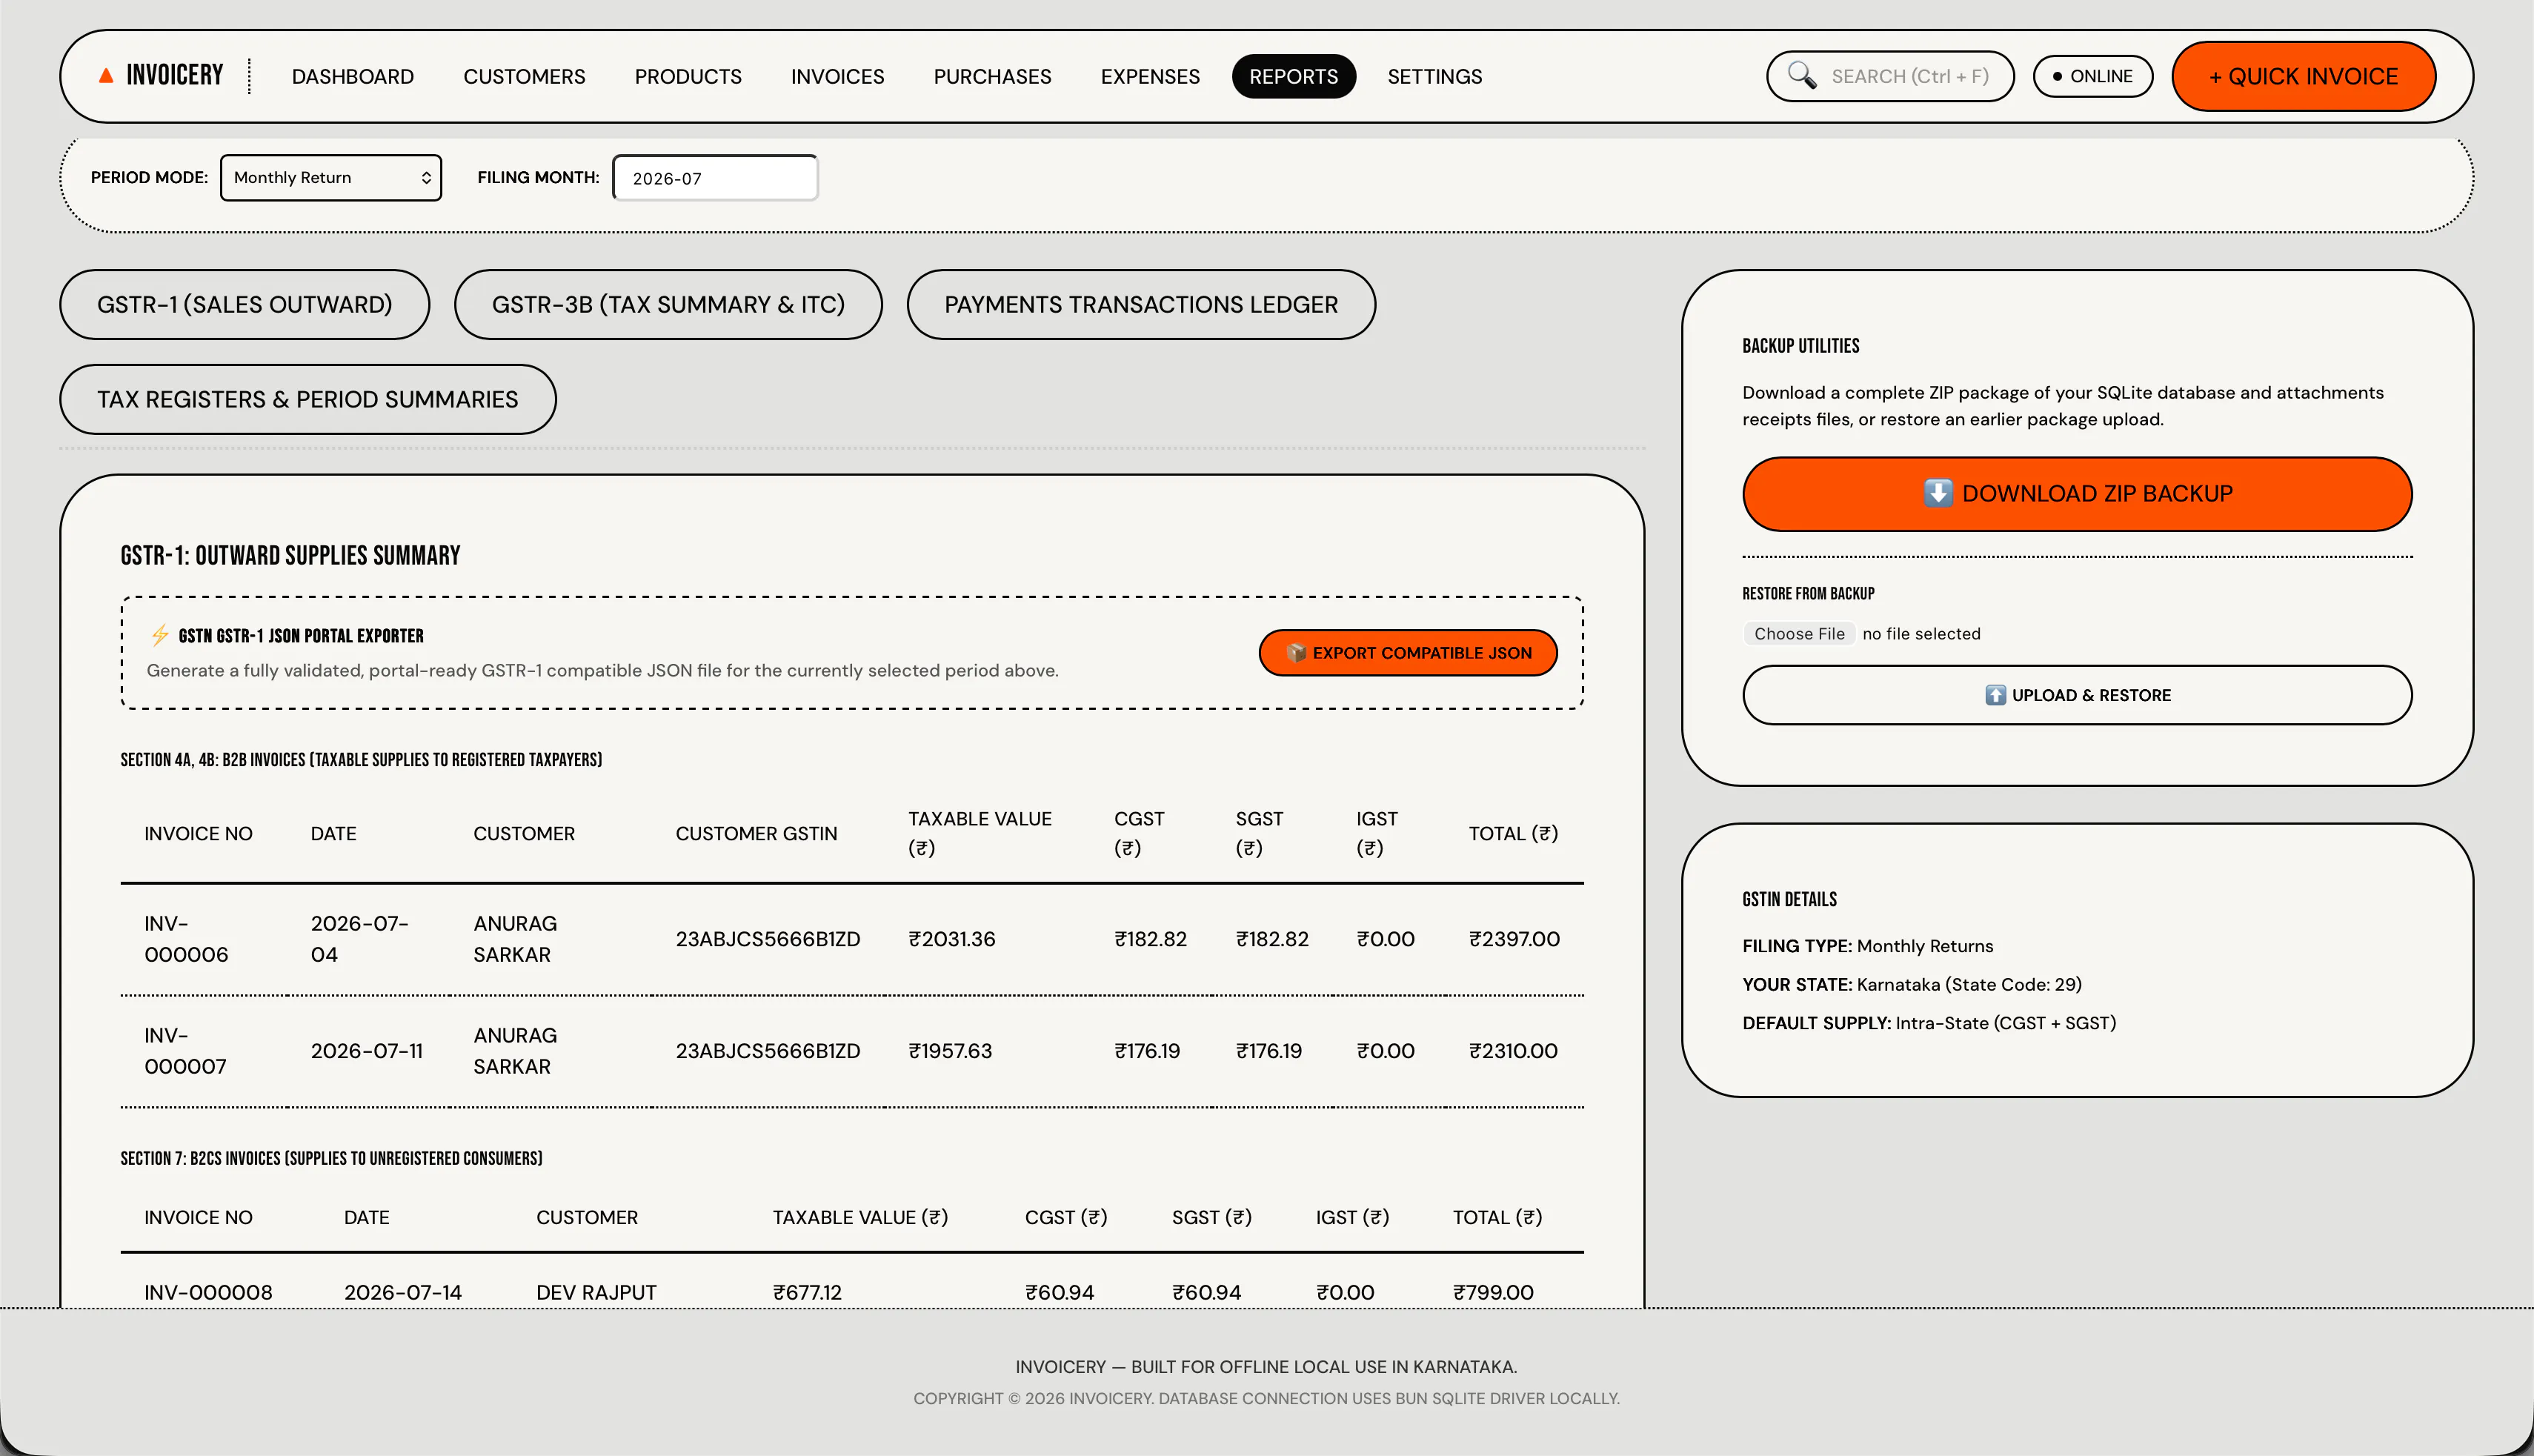Switch to GSTR-1 (Sales Outward) tab
Viewport: 2534px width, 1456px height.
[245, 305]
